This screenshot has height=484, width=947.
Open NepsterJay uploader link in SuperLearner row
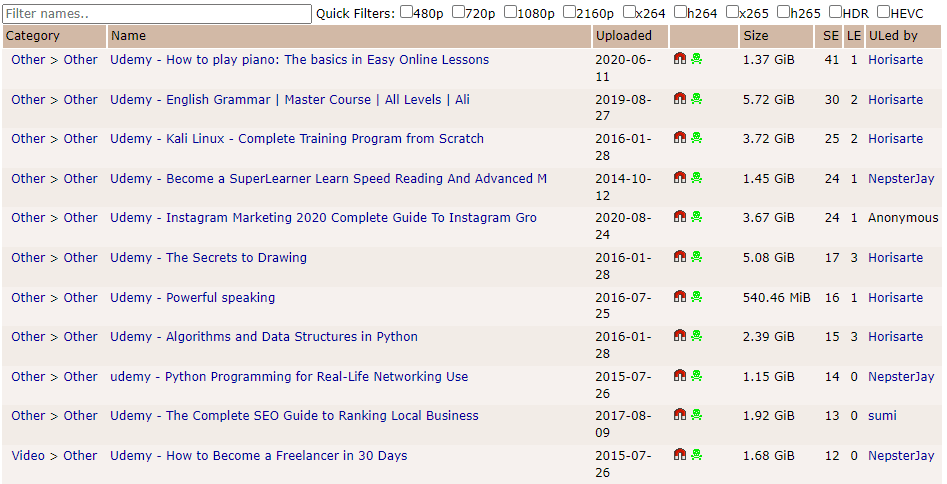coord(901,178)
